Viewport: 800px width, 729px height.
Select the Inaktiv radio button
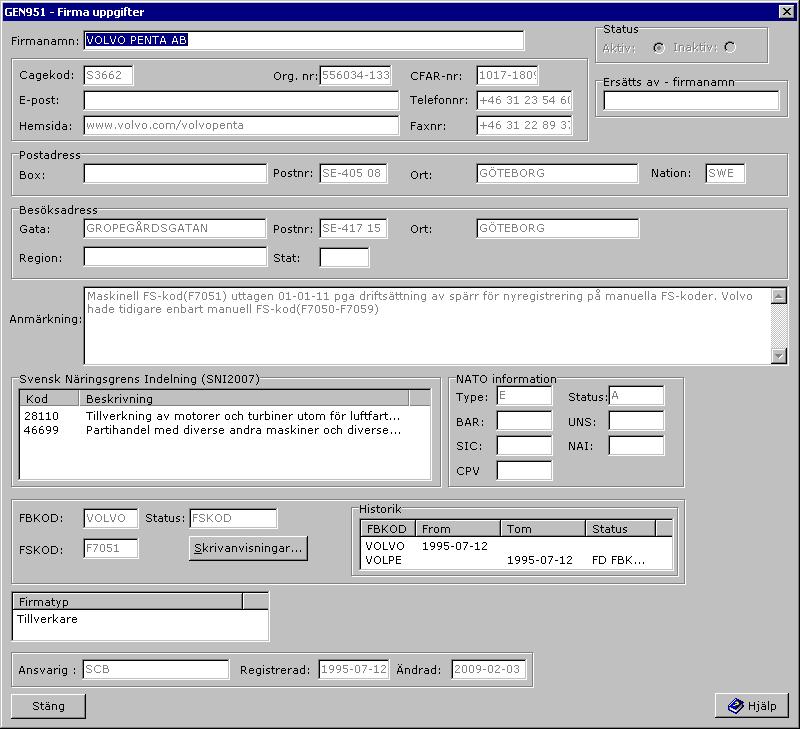(x=730, y=47)
